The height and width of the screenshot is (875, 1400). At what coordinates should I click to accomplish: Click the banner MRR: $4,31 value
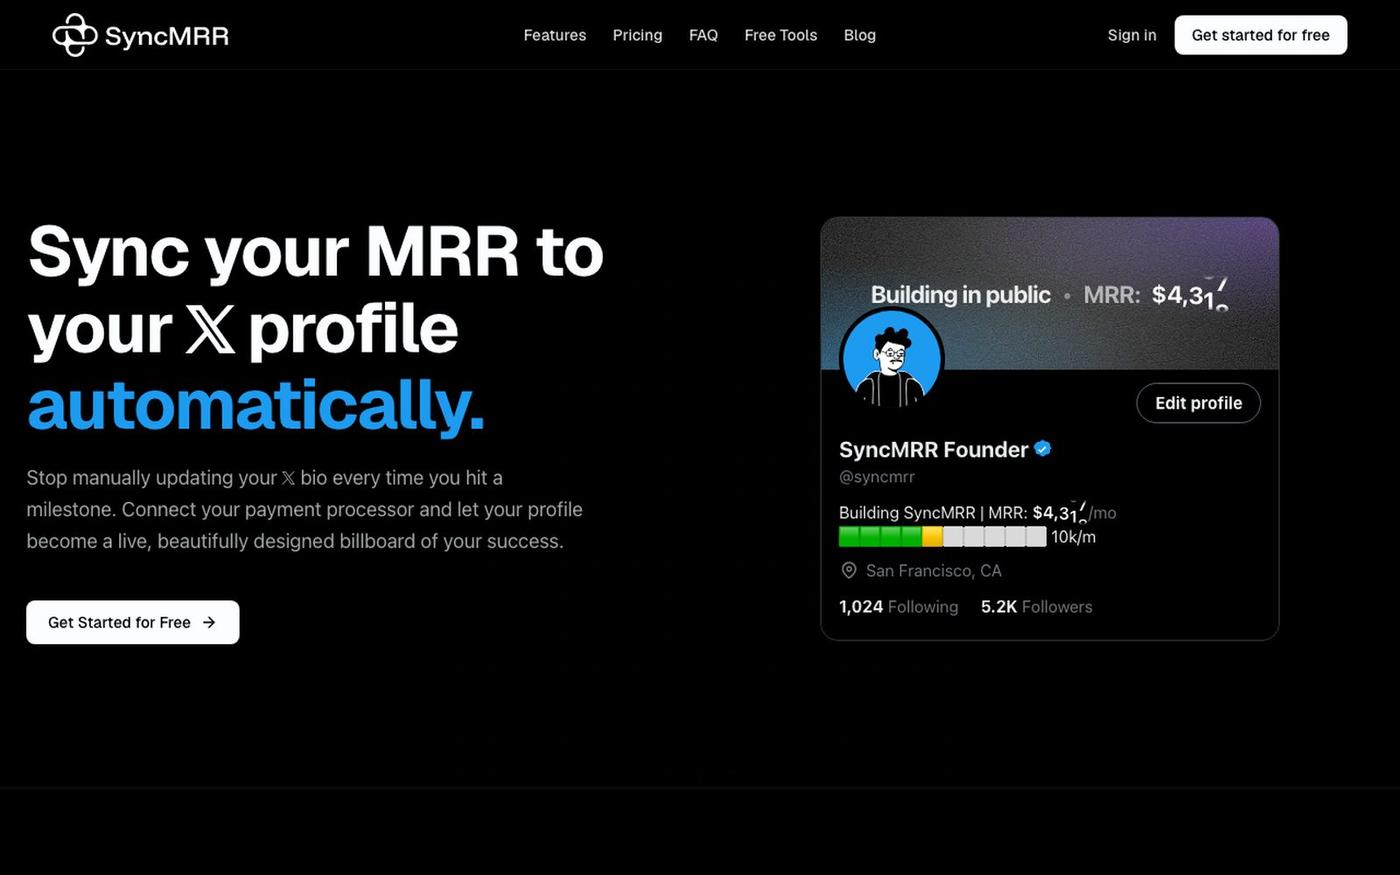tap(1156, 294)
